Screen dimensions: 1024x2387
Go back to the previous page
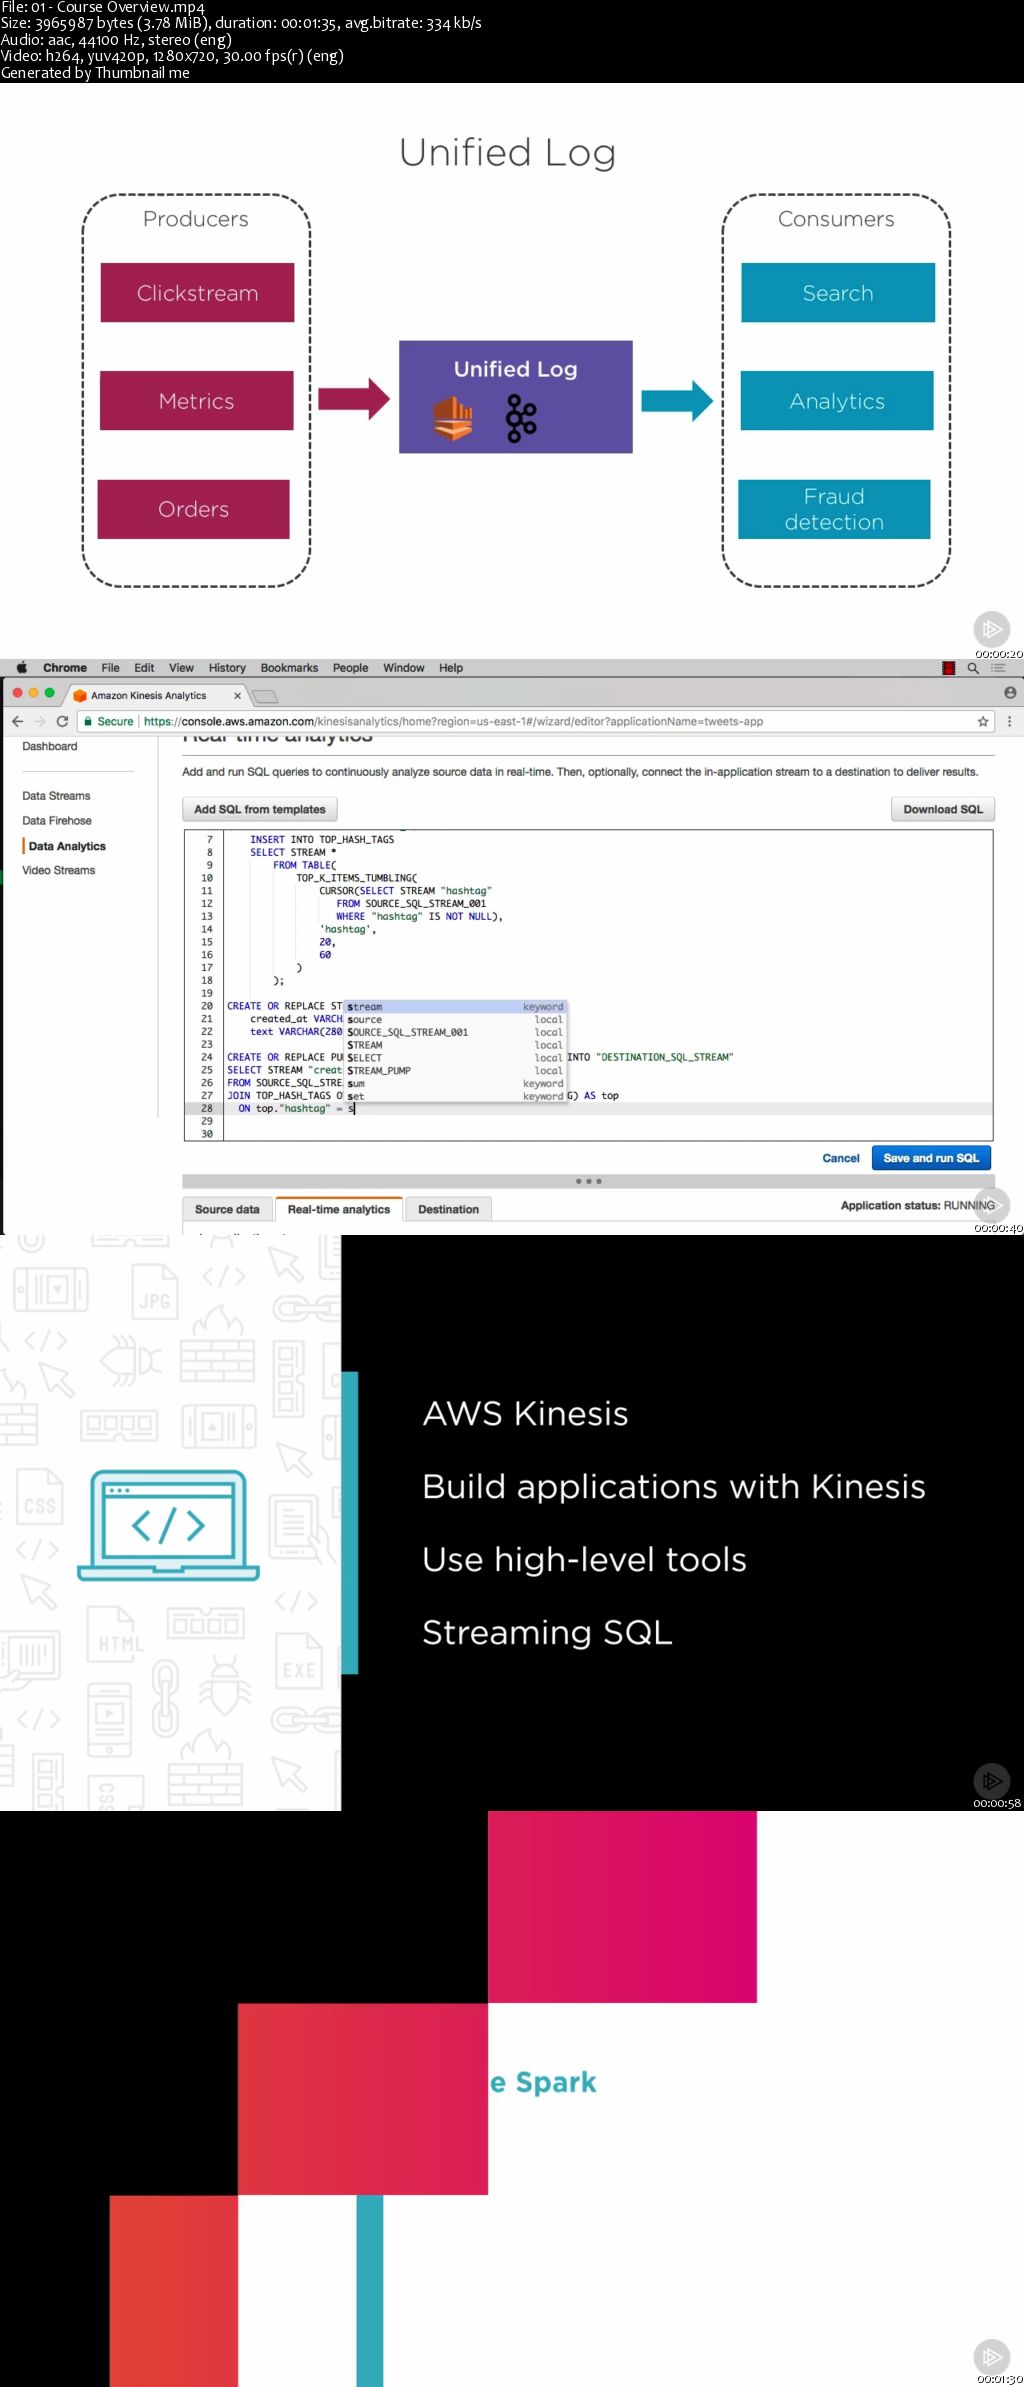click(x=17, y=721)
